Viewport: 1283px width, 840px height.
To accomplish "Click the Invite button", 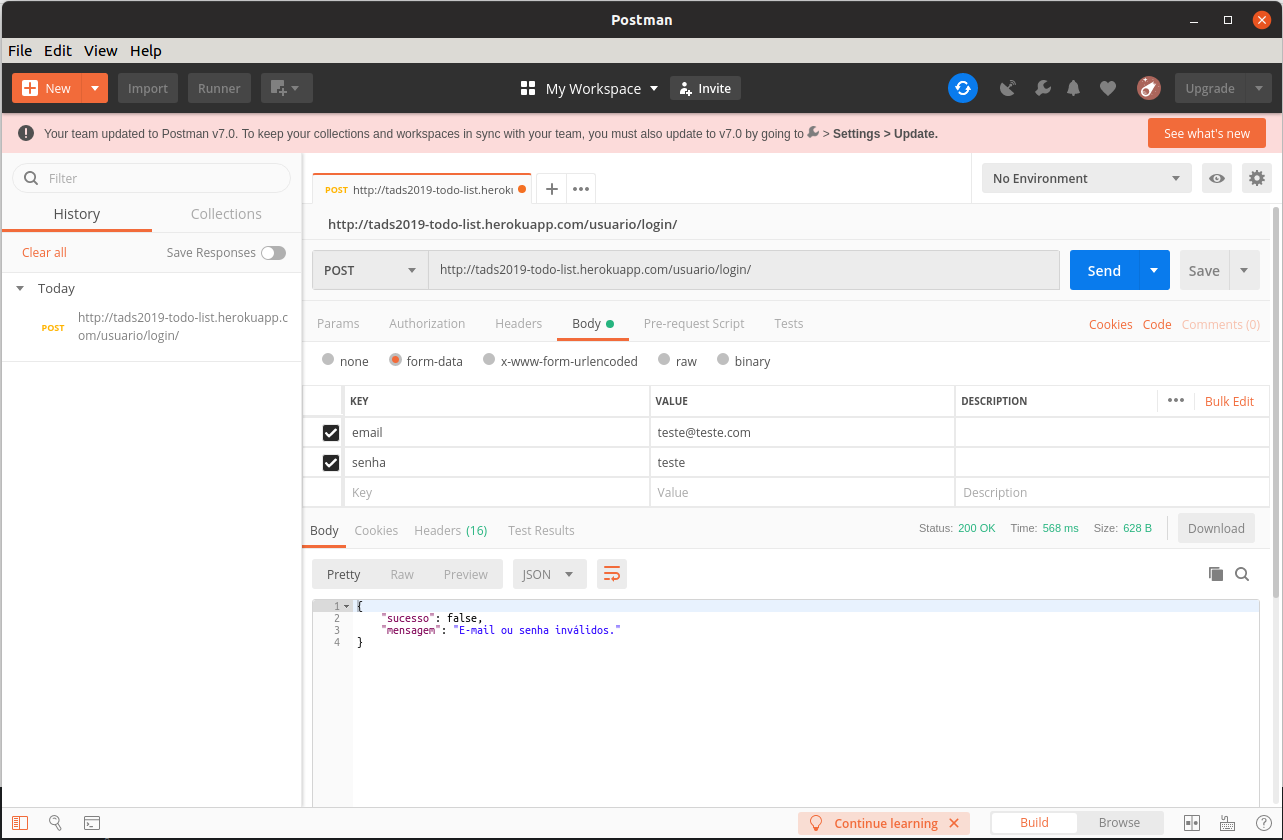I will click(x=705, y=88).
